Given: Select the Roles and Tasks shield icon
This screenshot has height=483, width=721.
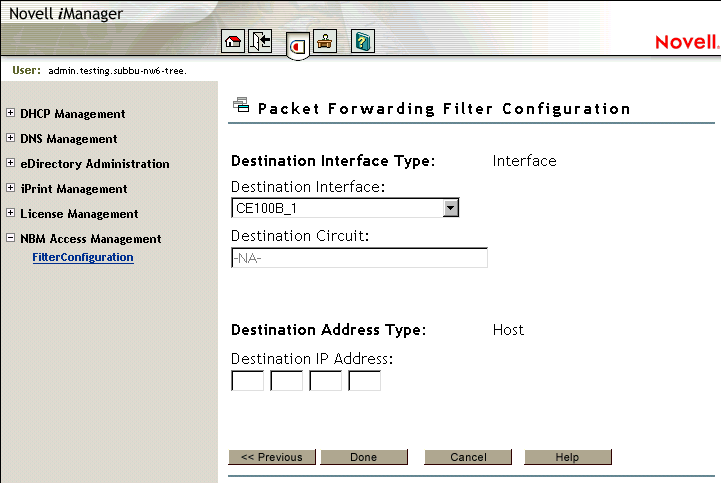Looking at the screenshot, I should click(297, 45).
